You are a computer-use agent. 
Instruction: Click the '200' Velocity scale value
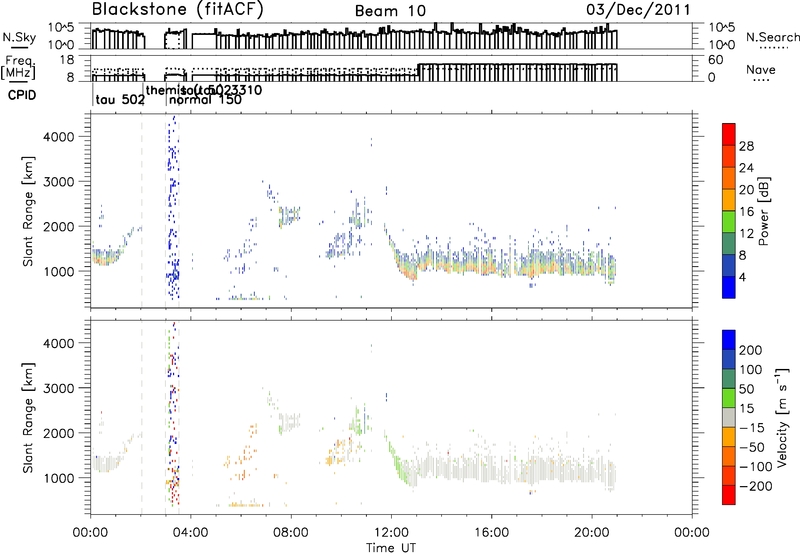coord(751,350)
